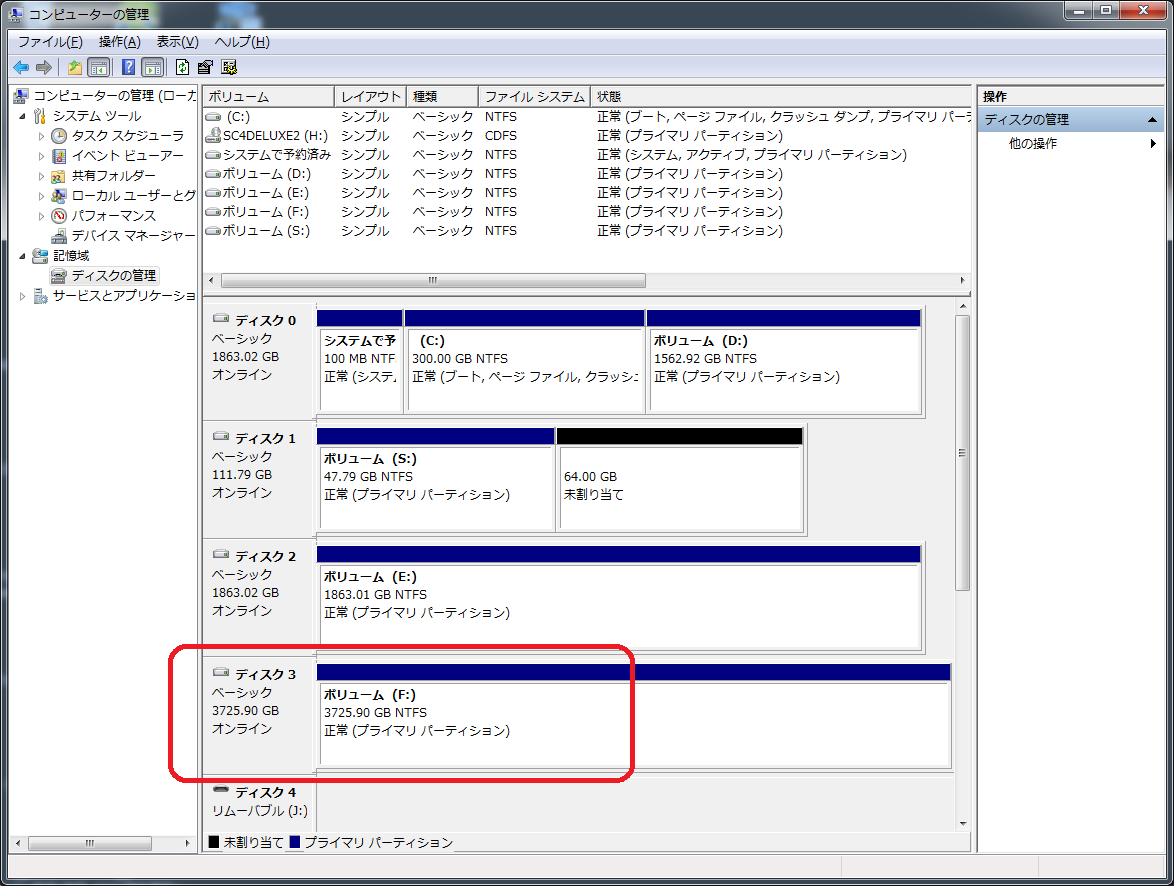The width and height of the screenshot is (1174, 886).
Task: Open the 操作(A) menu
Action: point(119,42)
